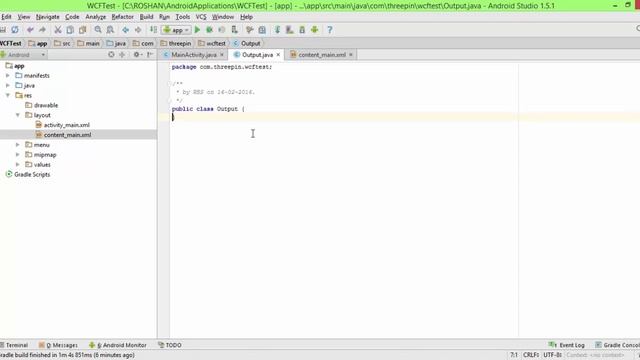The width and height of the screenshot is (640, 360).
Task: Open the Run menu
Action: click(x=164, y=17)
